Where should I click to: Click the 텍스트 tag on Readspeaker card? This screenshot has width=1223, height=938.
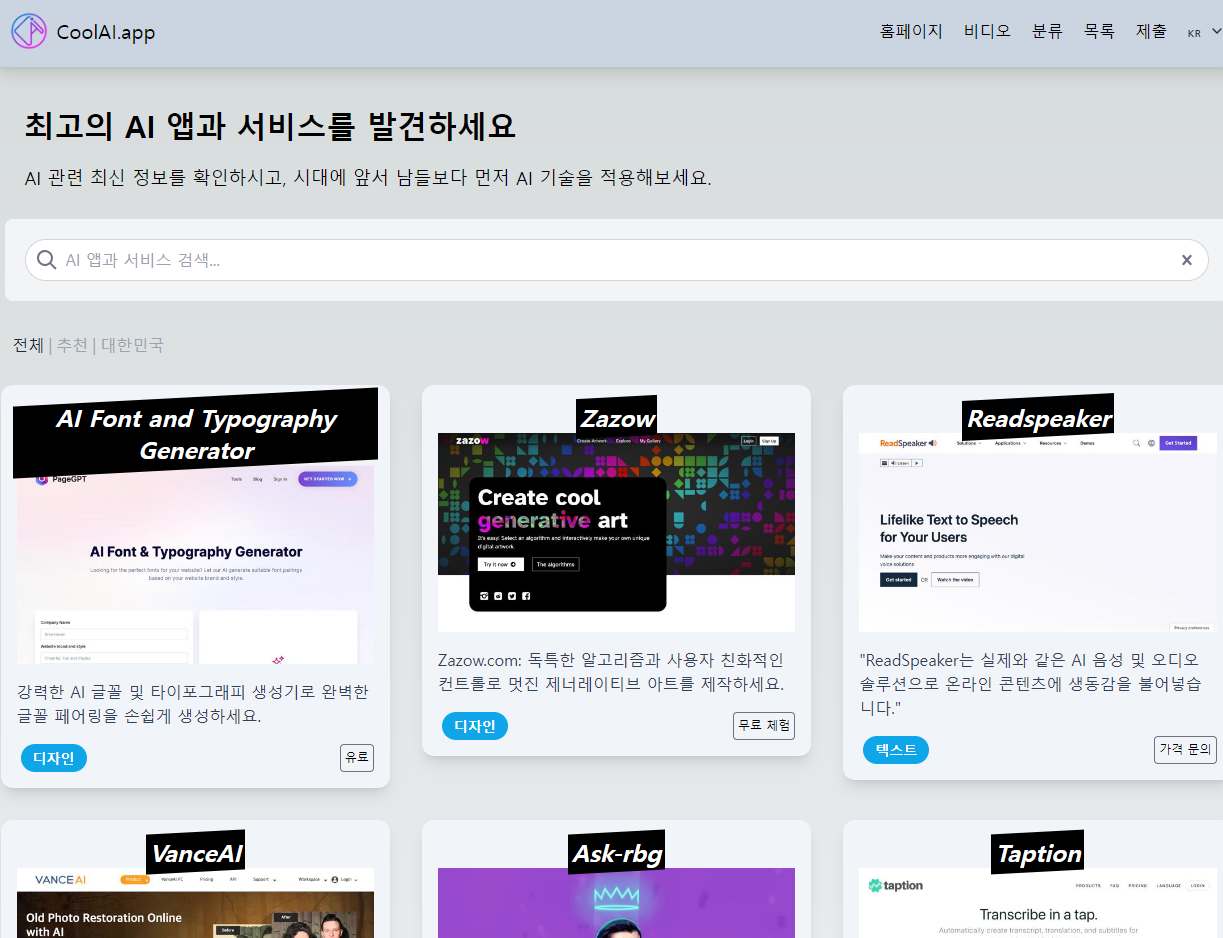tap(896, 750)
